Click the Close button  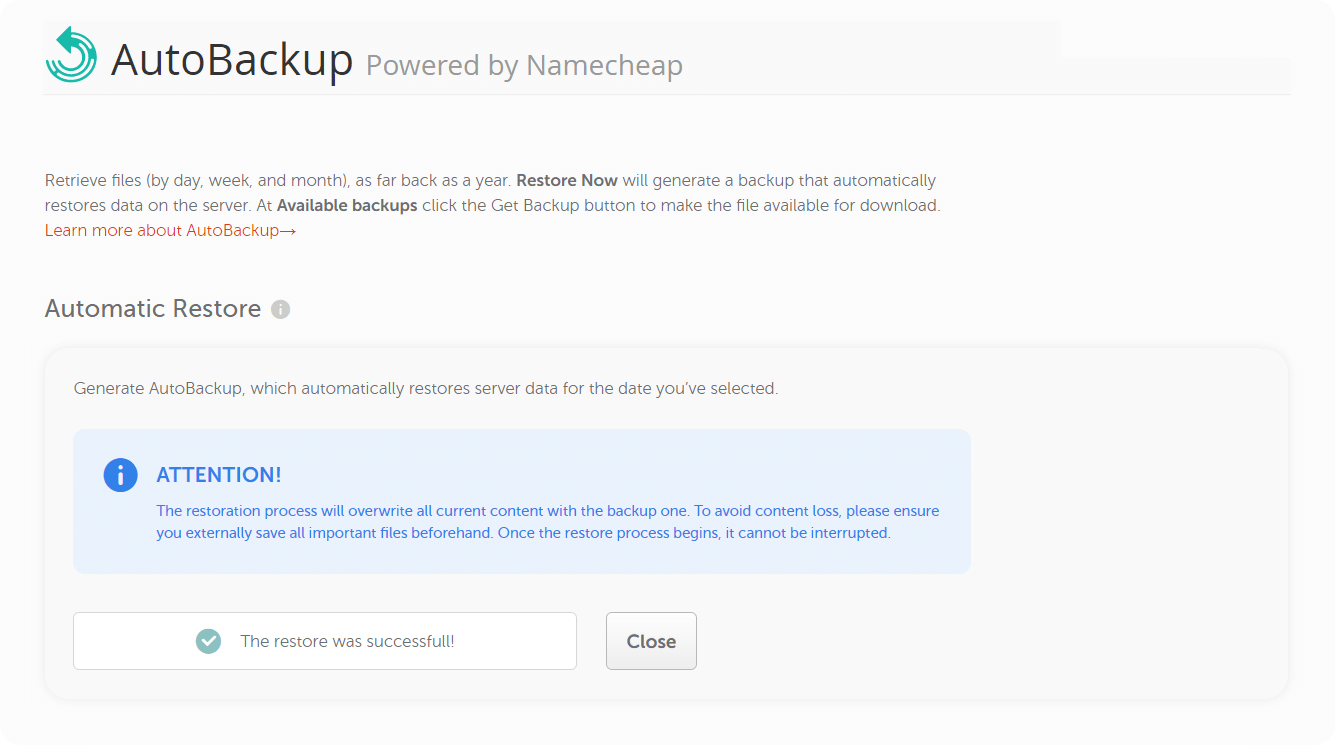pyautogui.click(x=651, y=641)
